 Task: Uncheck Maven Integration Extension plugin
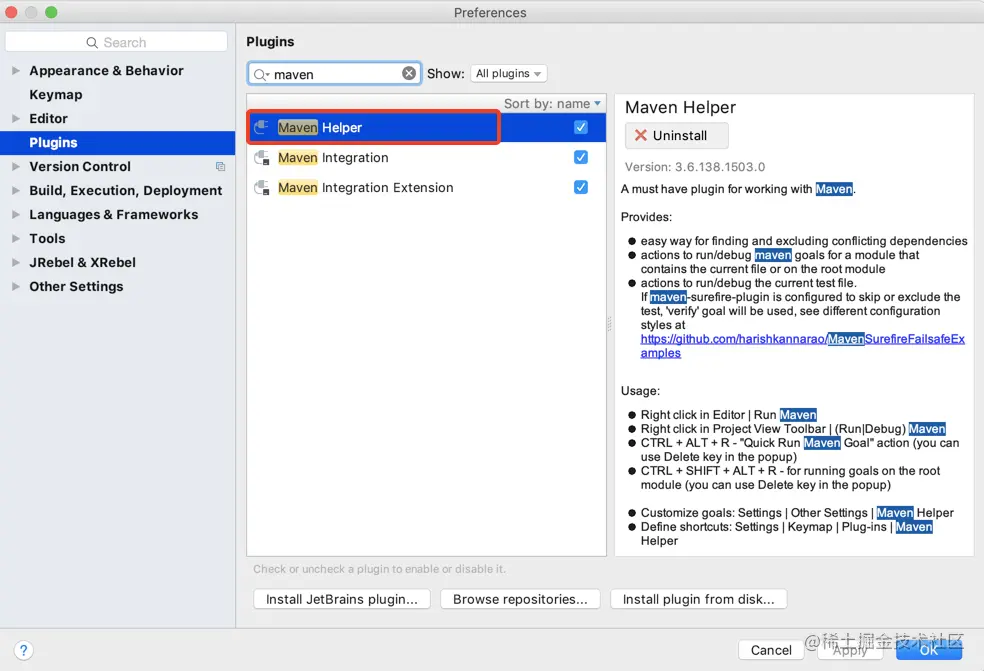point(580,187)
